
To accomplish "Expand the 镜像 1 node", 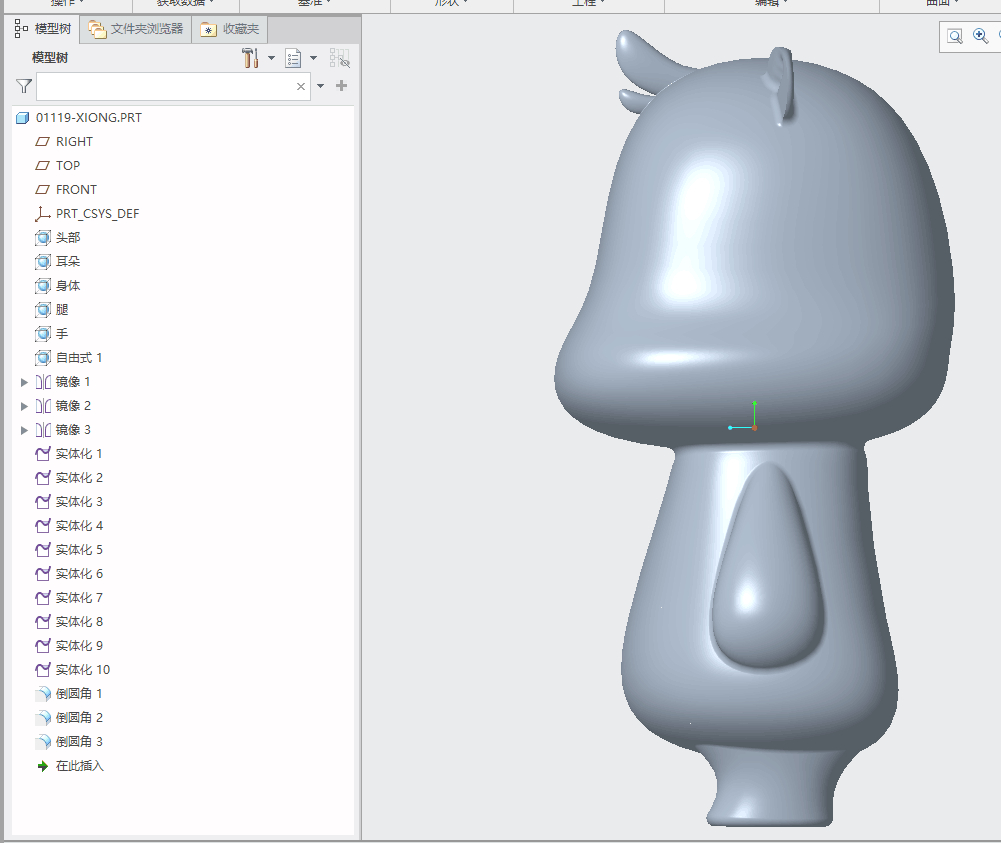I will pos(24,382).
